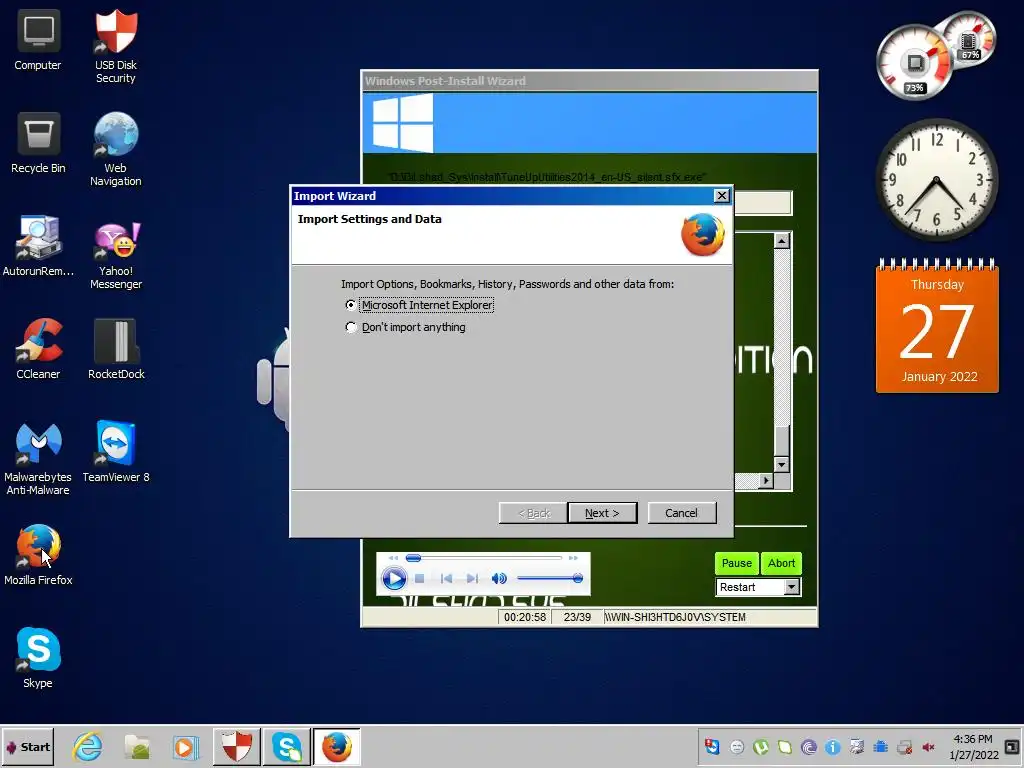
Task: Switch to Skype taskbar button
Action: coord(287,746)
